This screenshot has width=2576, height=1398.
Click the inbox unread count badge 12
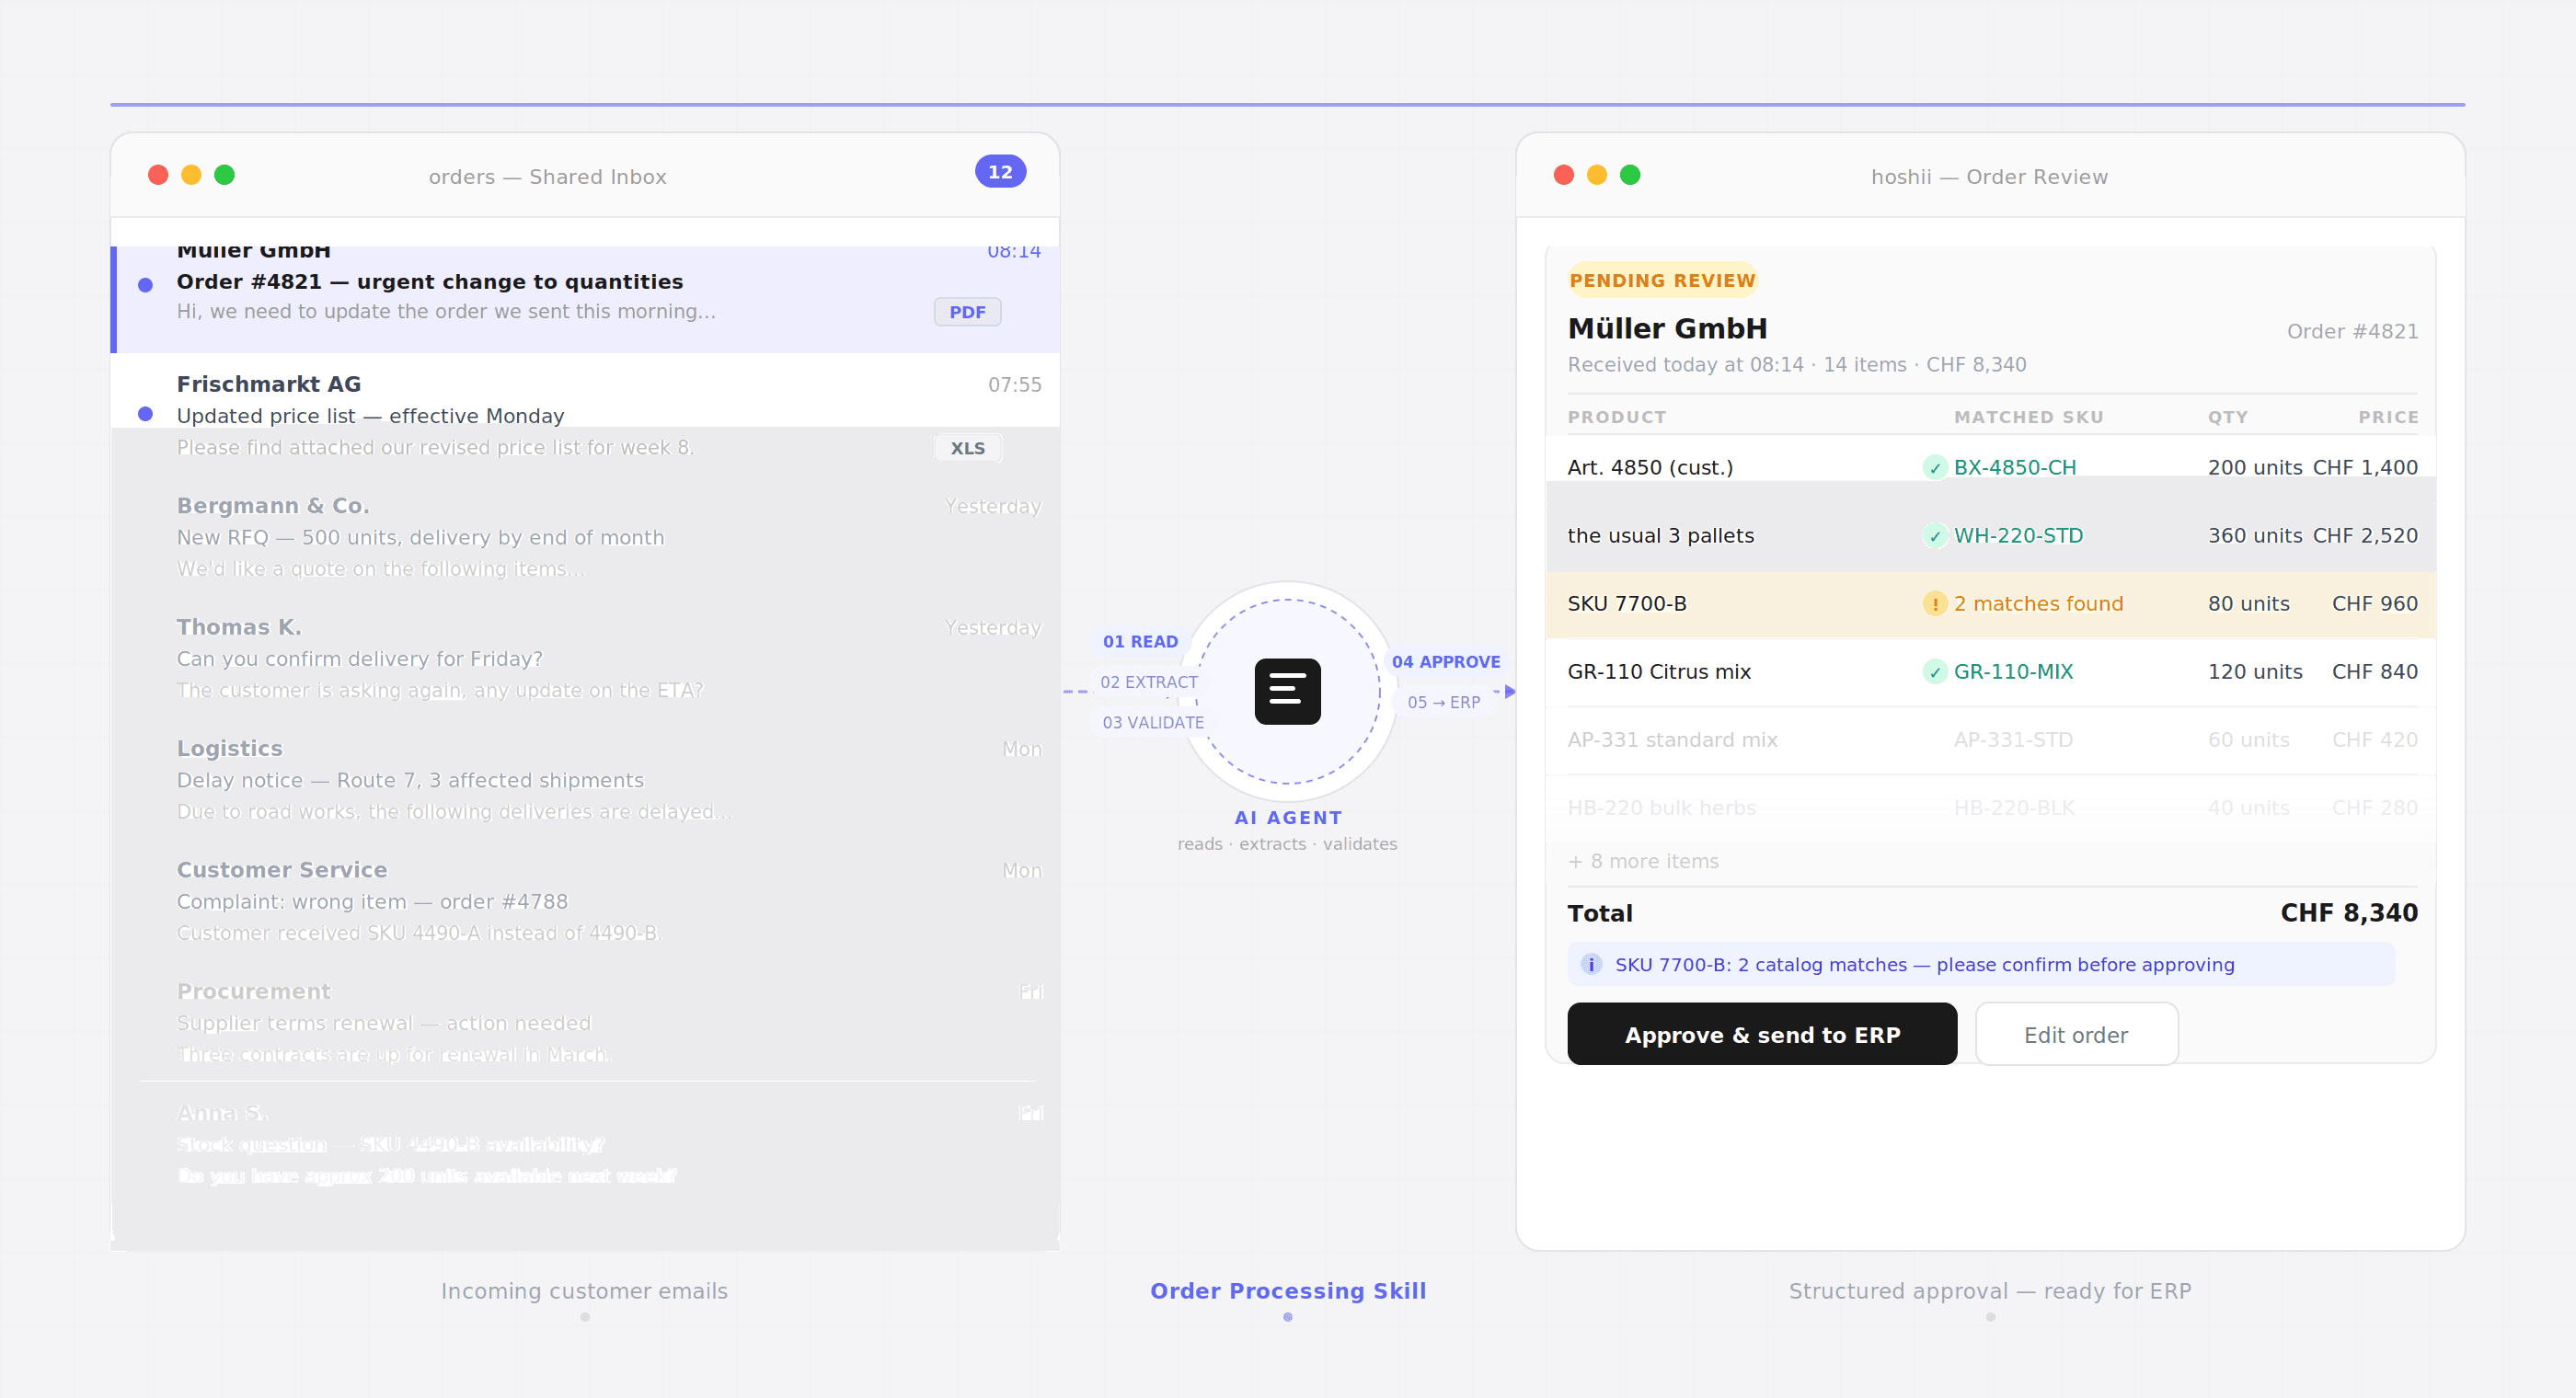999,172
